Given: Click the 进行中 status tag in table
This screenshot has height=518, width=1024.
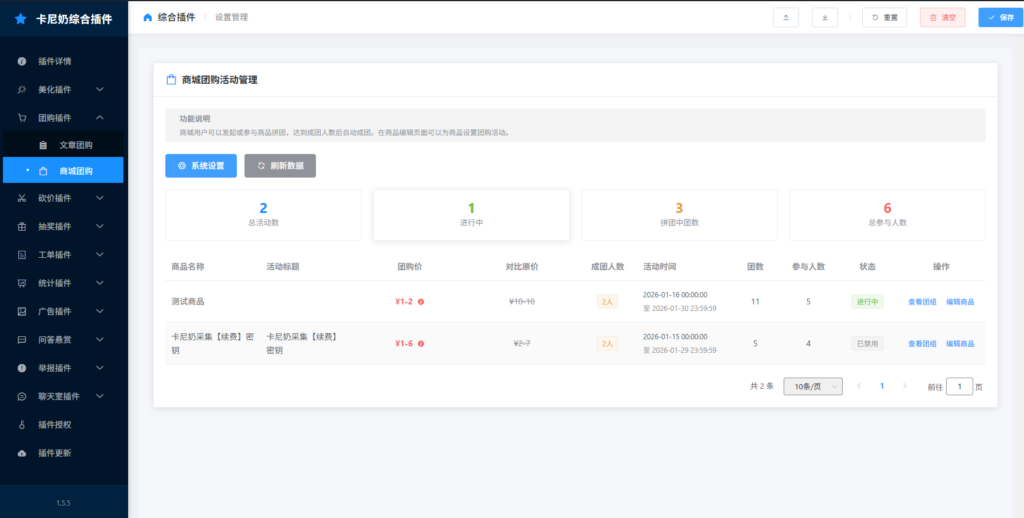Looking at the screenshot, I should 867,302.
